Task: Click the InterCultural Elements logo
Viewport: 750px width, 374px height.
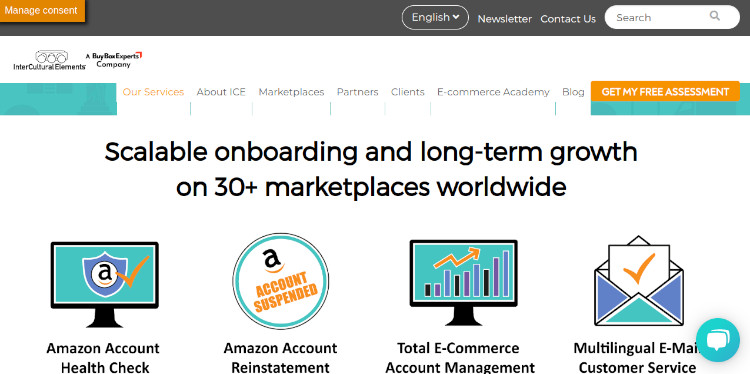Action: coord(49,60)
